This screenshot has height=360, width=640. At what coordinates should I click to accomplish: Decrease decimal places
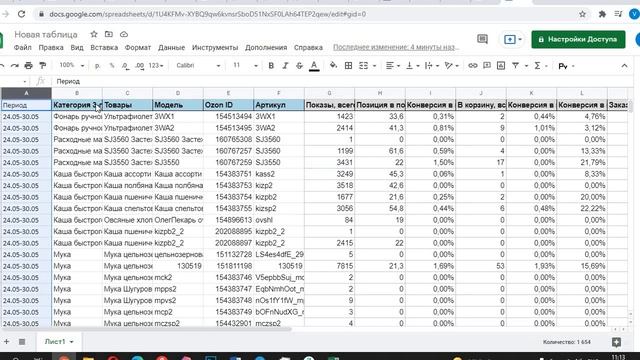[x=125, y=65]
